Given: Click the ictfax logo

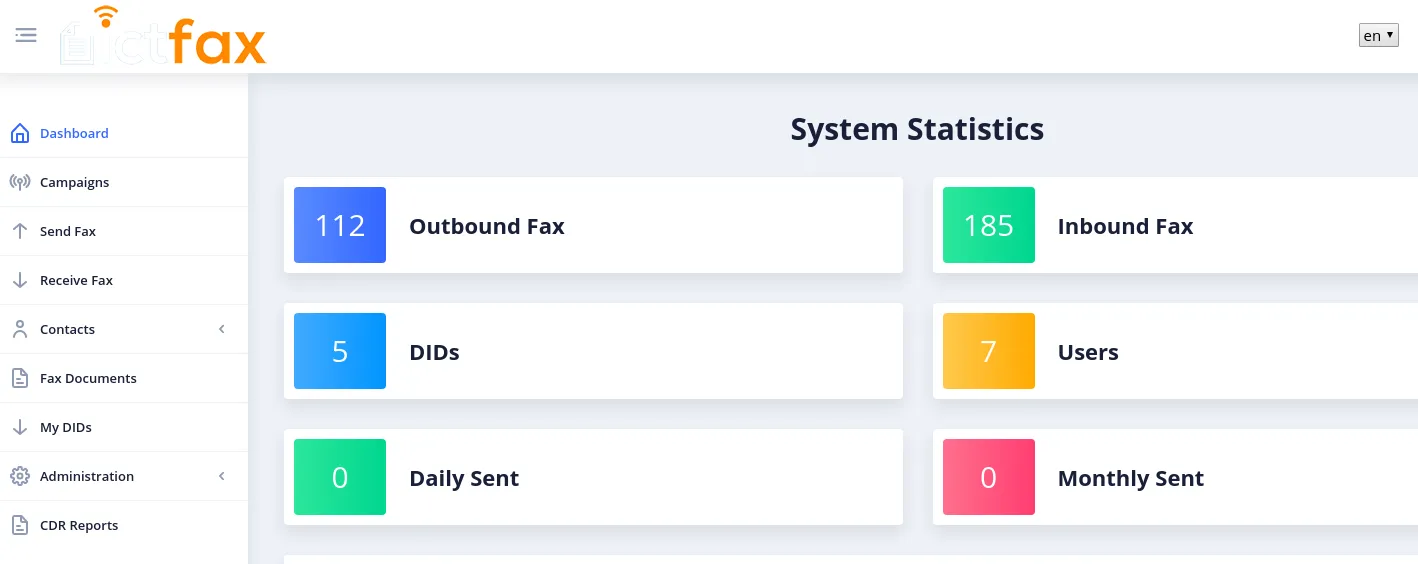Looking at the screenshot, I should (163, 36).
